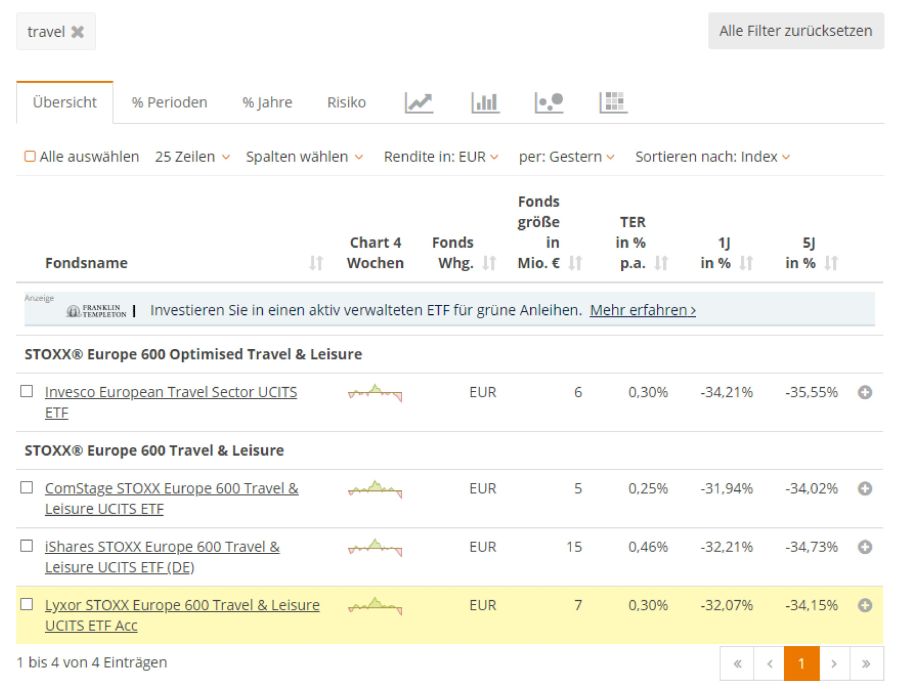The image size is (900, 692).
Task: Select the iShares STOXX Europe 600 checkbox
Action: [x=26, y=546]
